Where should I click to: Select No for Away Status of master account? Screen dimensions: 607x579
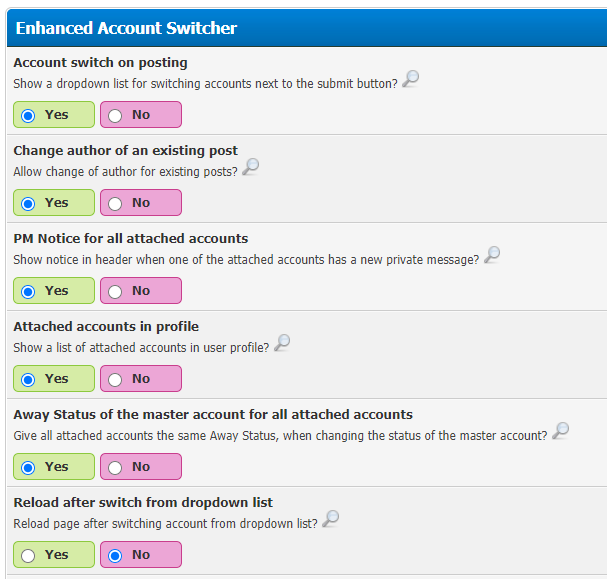click(x=141, y=466)
